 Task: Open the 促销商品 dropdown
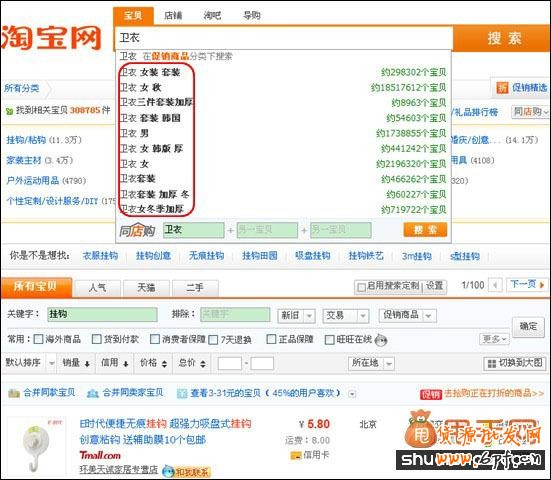pyautogui.click(x=408, y=315)
